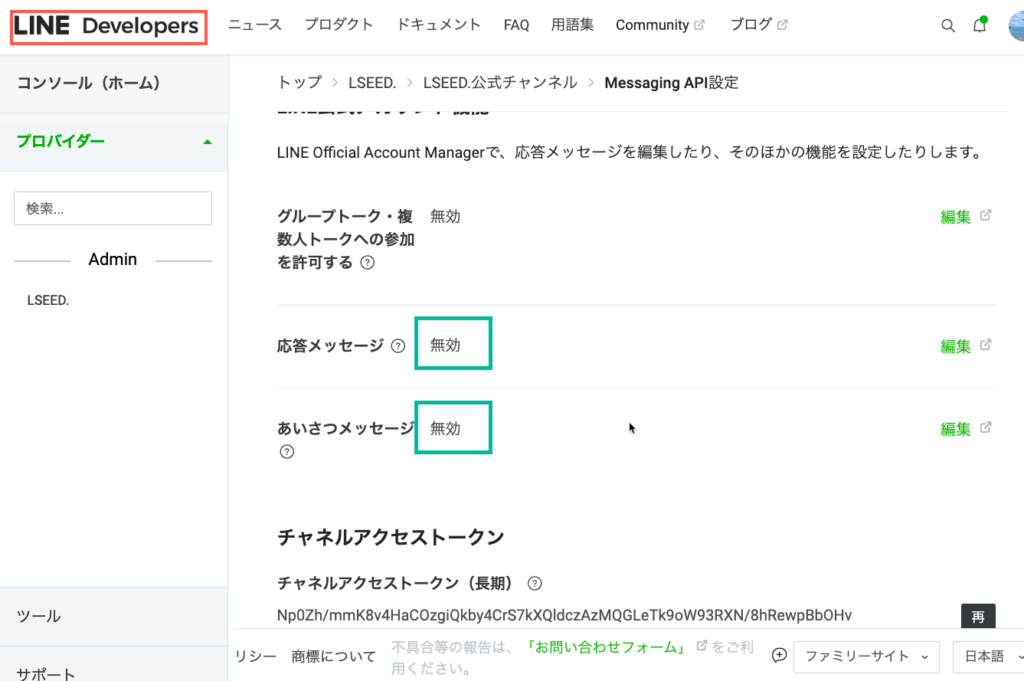Click the feedback chat bubble icon in footer
Viewport: 1024px width, 681px height.
(x=780, y=656)
